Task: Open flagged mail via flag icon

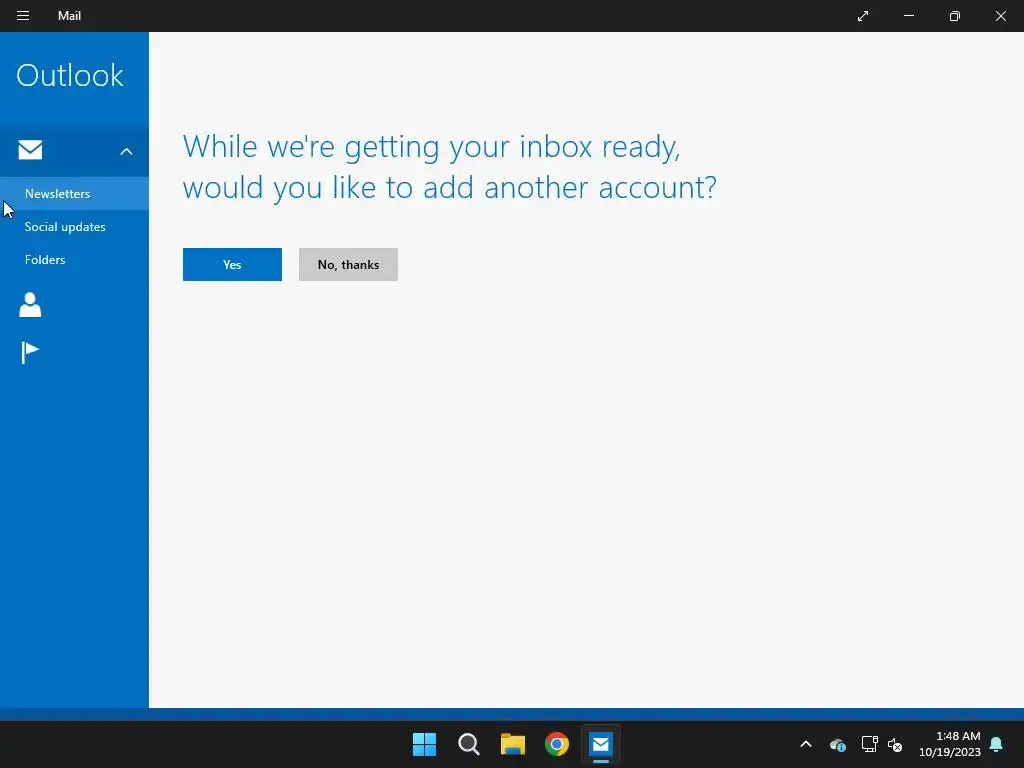Action: pos(30,353)
